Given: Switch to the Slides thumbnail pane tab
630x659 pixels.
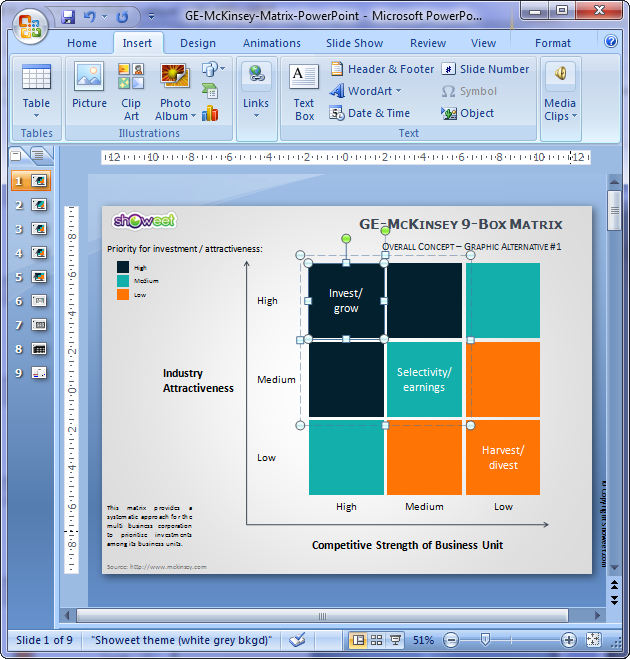Looking at the screenshot, I should 17,156.
